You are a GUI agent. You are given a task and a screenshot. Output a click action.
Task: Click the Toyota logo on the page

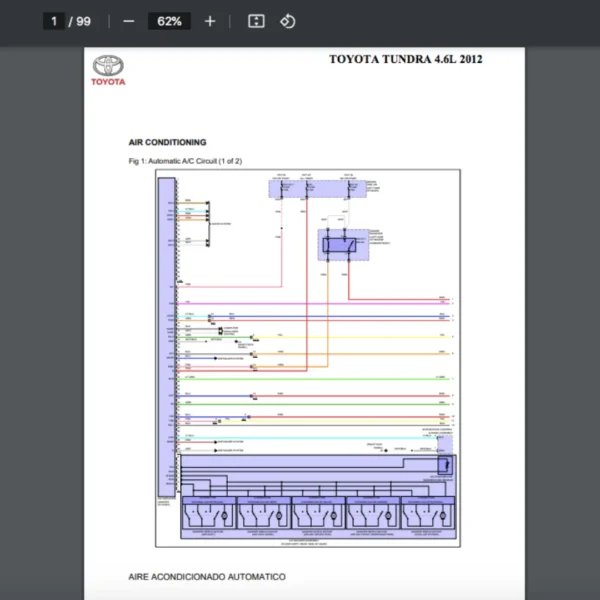[109, 70]
